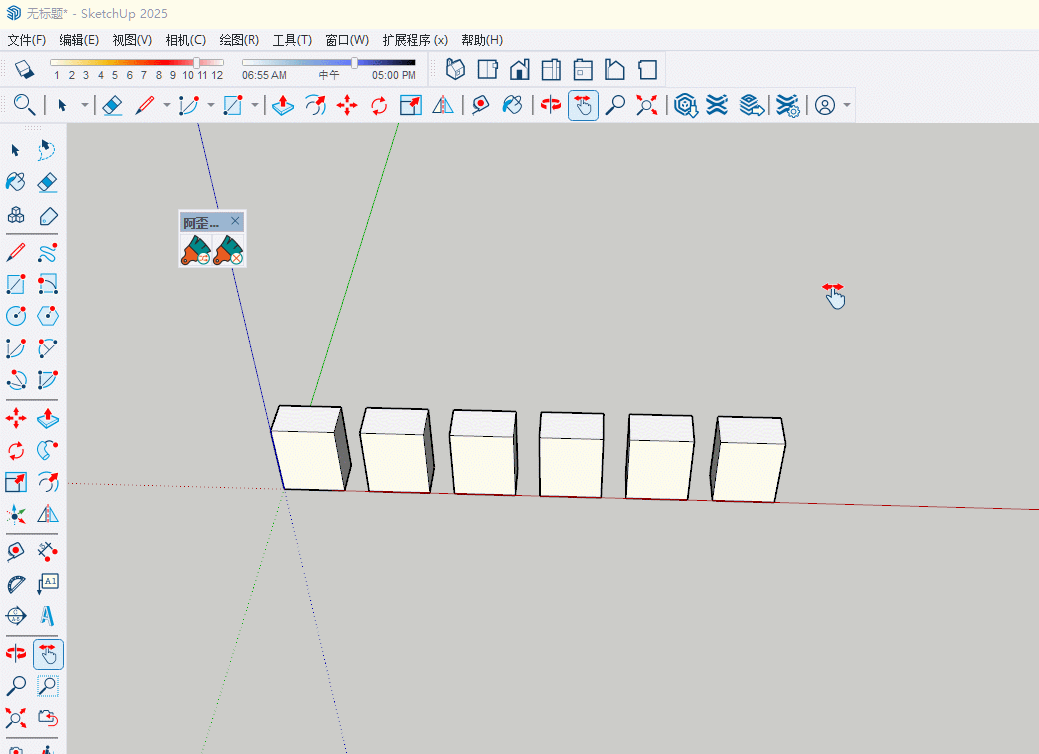Select the Lasso Select tool
This screenshot has height=754, width=1039.
(x=47, y=150)
